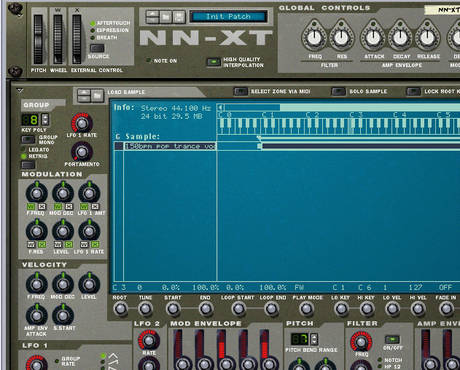Click the global Amp Envelope Release knob
460x370 pixels.
(x=427, y=38)
